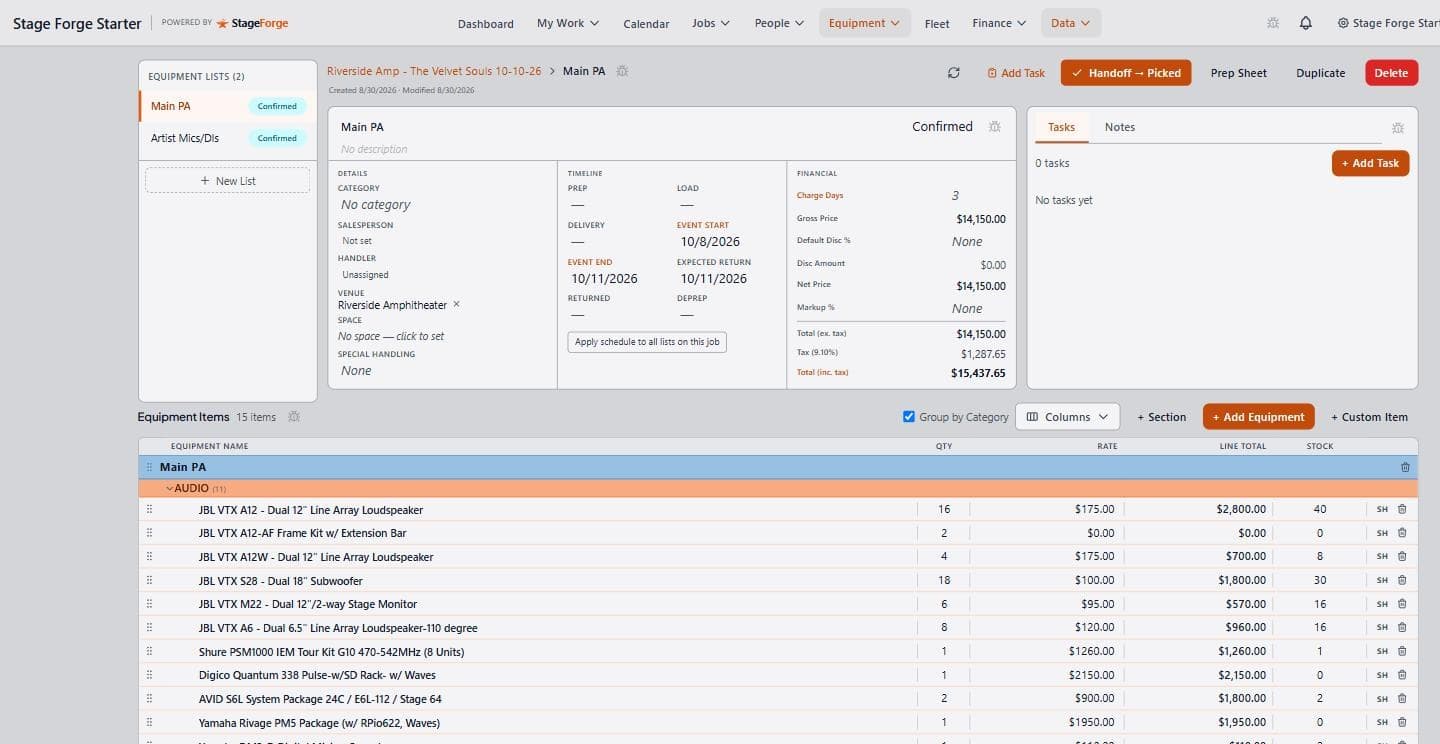Click drag handle of JBL VTX A12 Line Array row

click(149, 509)
